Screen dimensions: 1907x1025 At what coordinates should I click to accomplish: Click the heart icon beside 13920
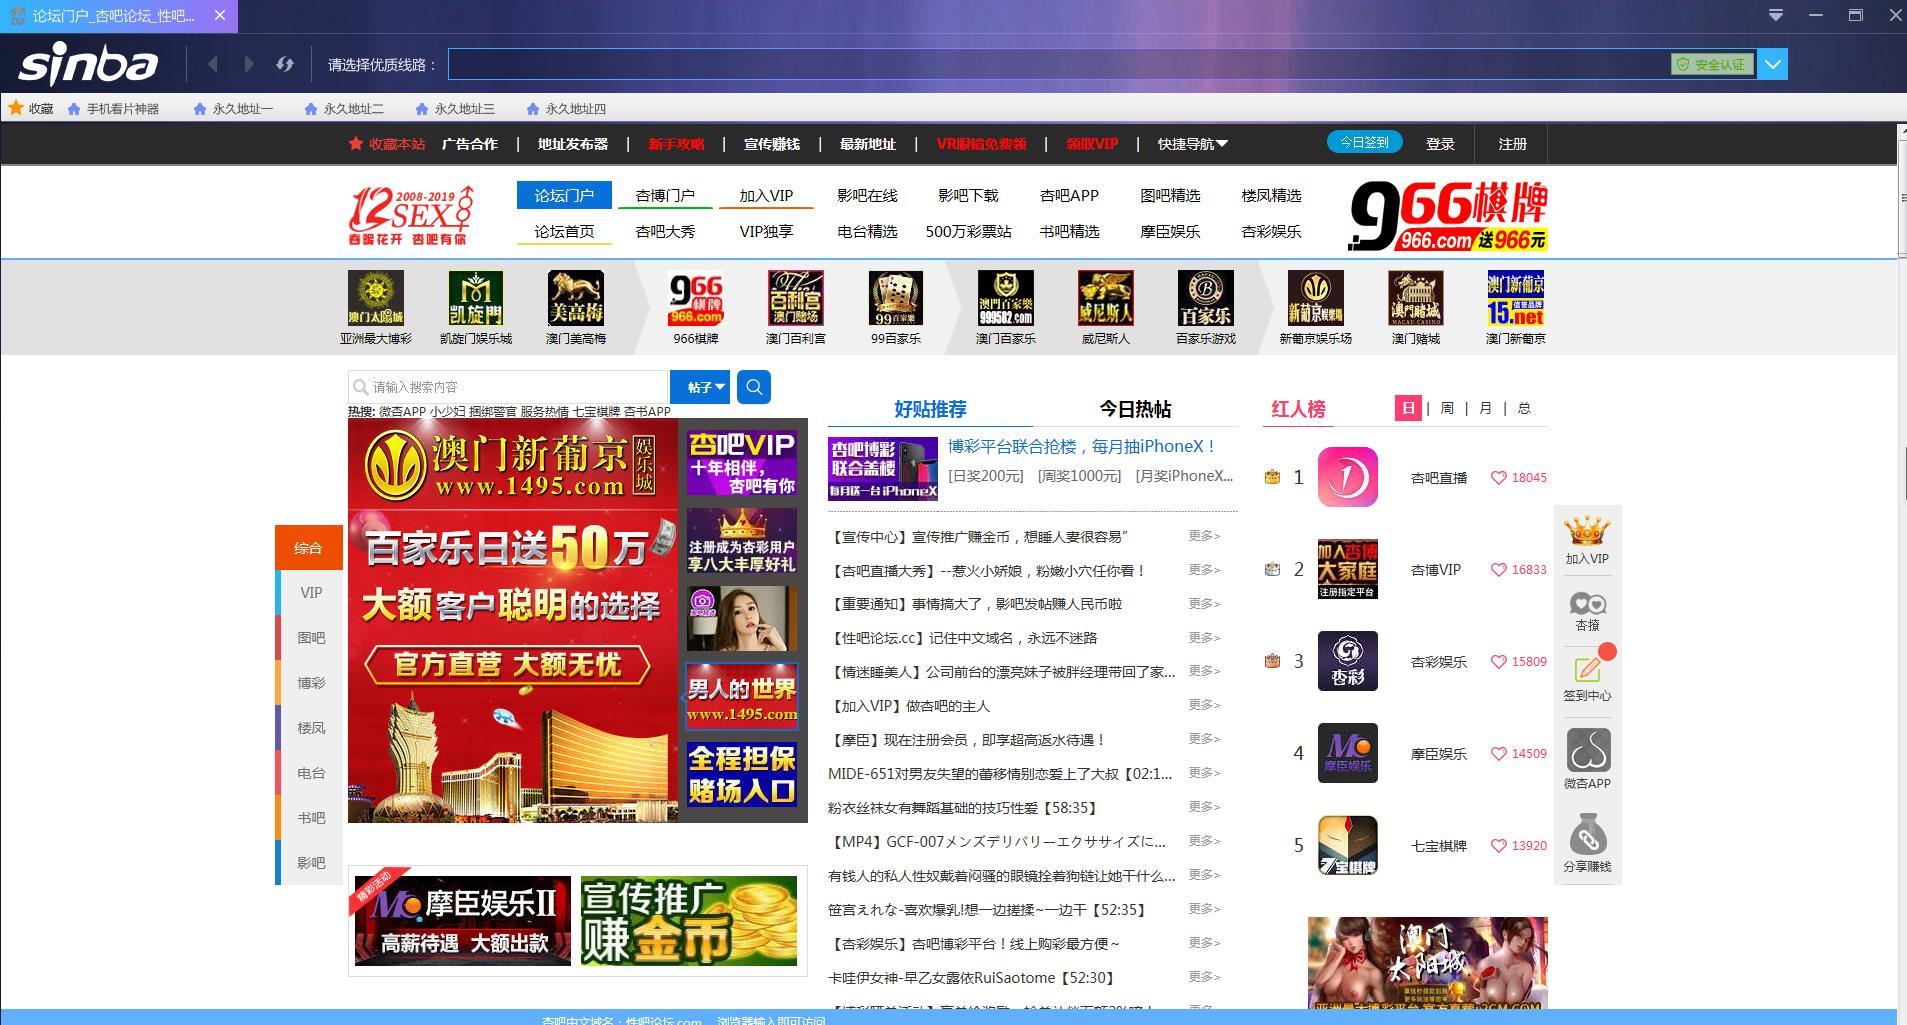point(1498,846)
